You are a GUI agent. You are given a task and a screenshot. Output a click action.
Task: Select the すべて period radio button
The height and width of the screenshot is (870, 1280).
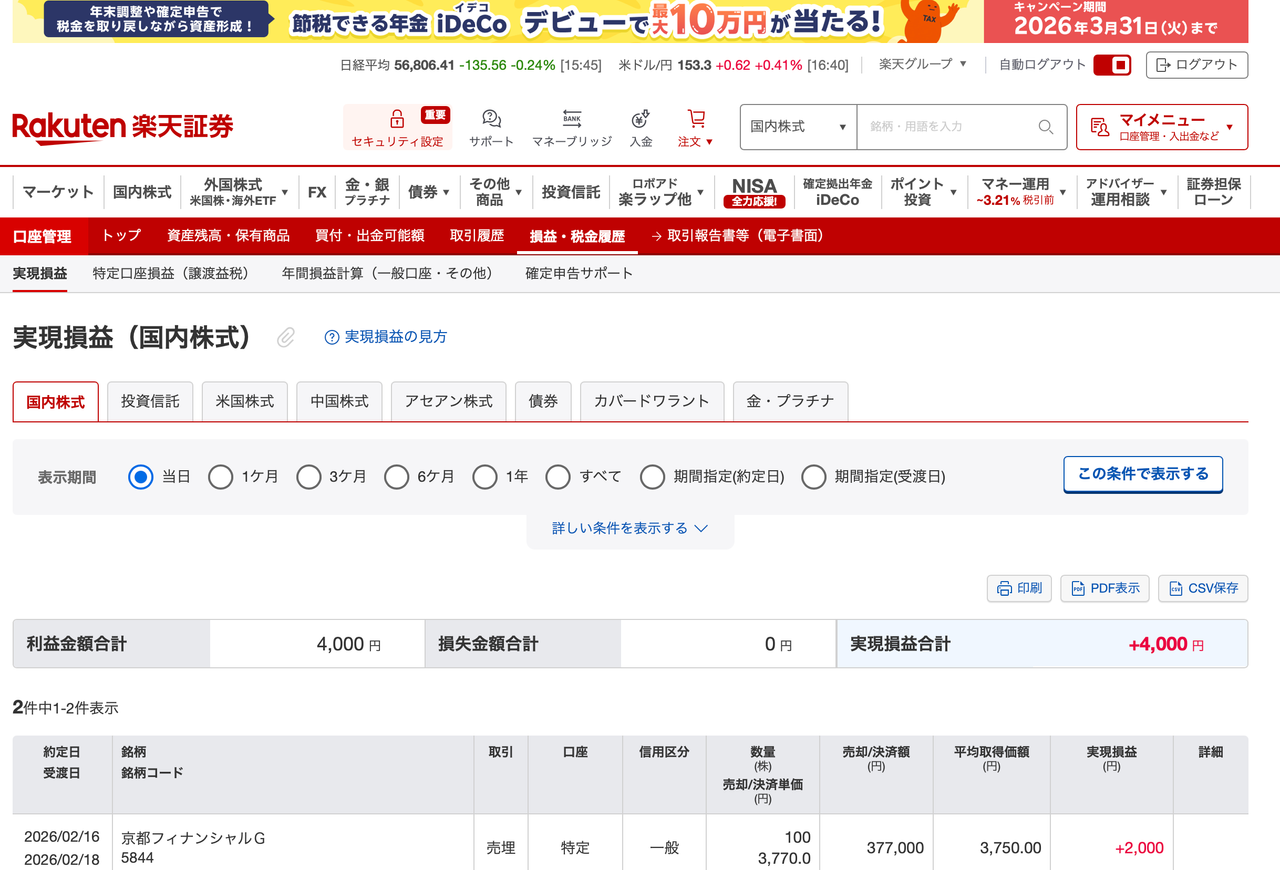[x=558, y=477]
